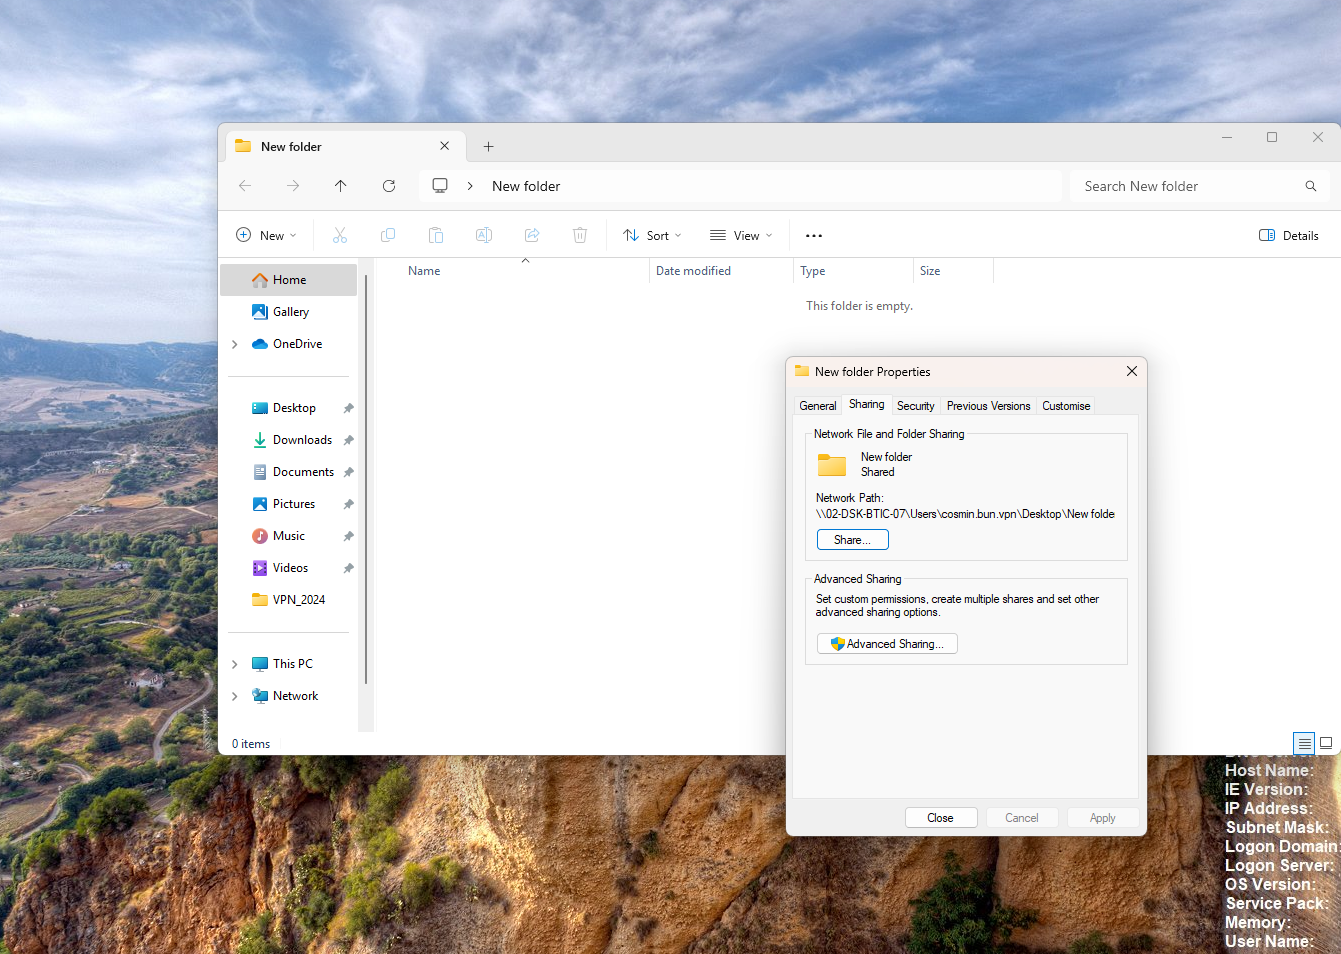Click the Share icon in Explorer toolbar
The width and height of the screenshot is (1341, 954).
[532, 235]
